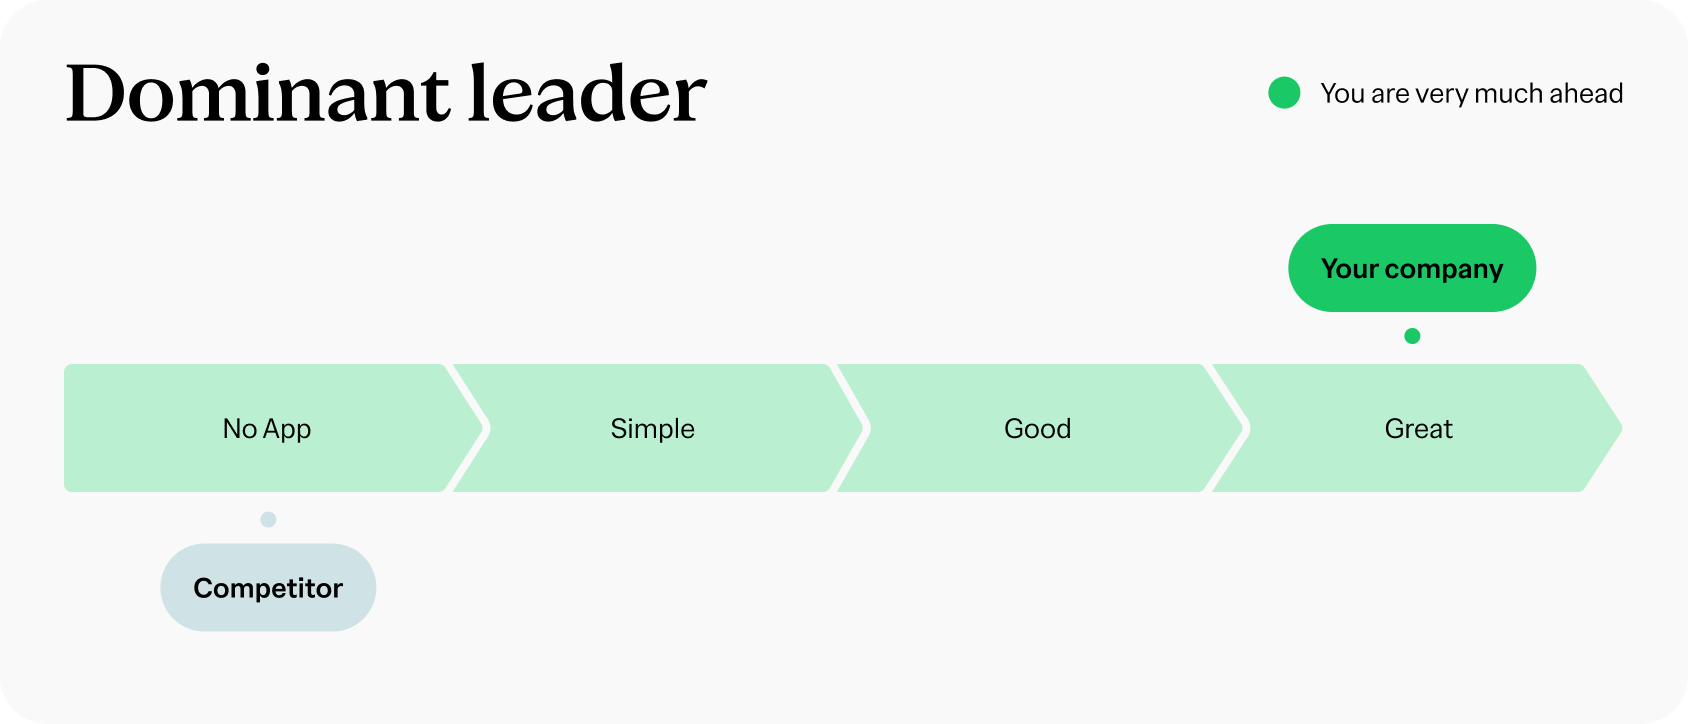
Task: Click the green marker dot under Your company
Action: (1412, 336)
